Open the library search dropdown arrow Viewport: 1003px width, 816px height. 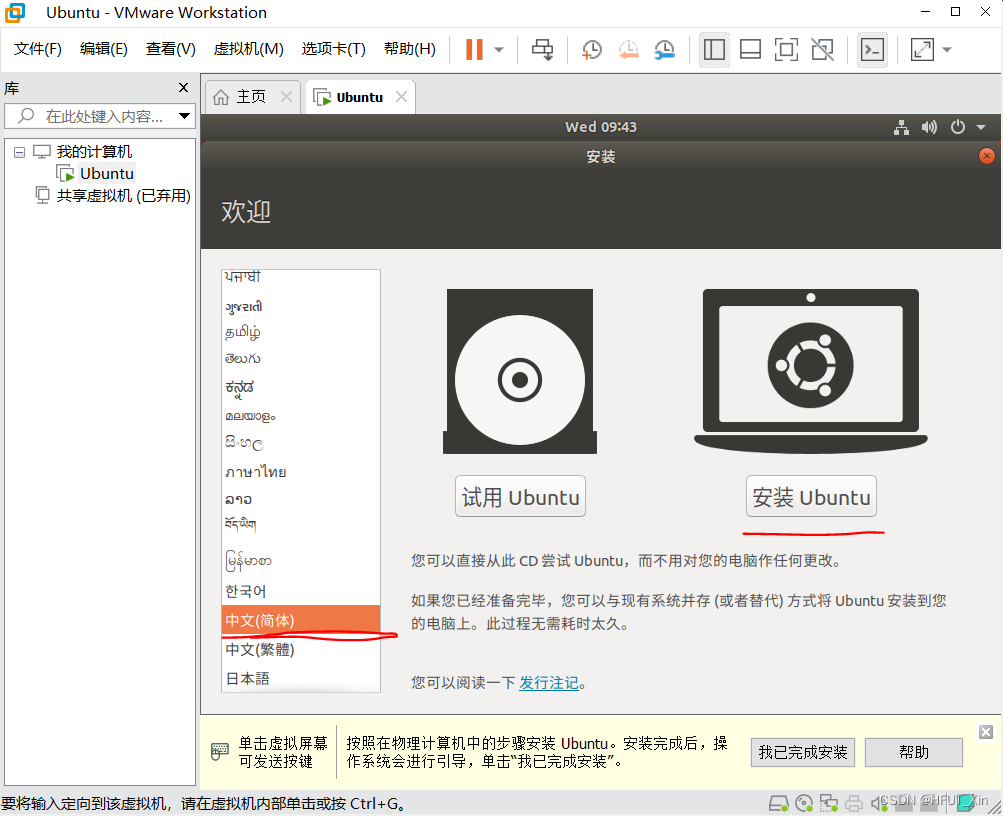(x=184, y=116)
